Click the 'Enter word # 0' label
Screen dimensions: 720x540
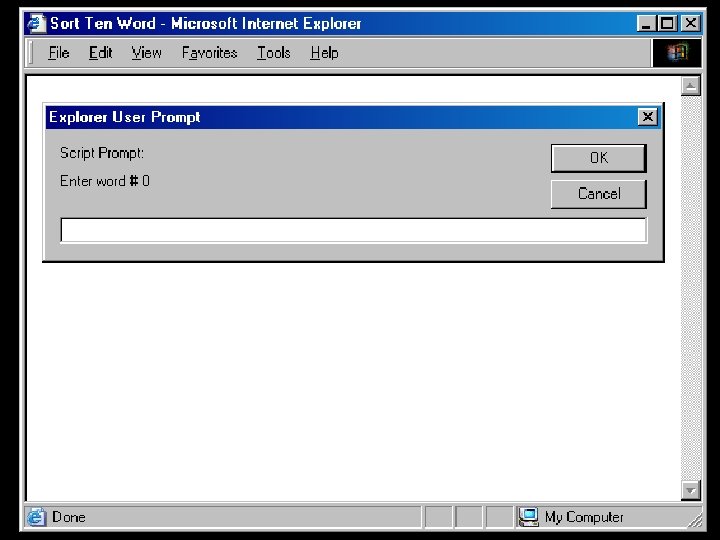pyautogui.click(x=105, y=181)
